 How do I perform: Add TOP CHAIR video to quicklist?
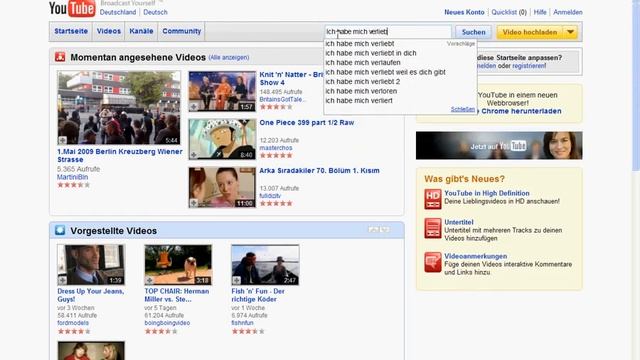149,280
